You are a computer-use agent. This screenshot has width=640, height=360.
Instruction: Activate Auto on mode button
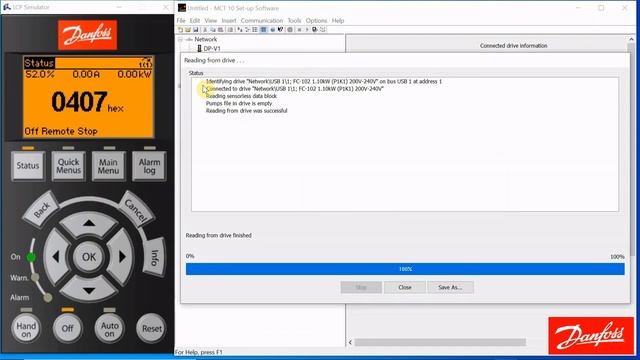pyautogui.click(x=109, y=328)
